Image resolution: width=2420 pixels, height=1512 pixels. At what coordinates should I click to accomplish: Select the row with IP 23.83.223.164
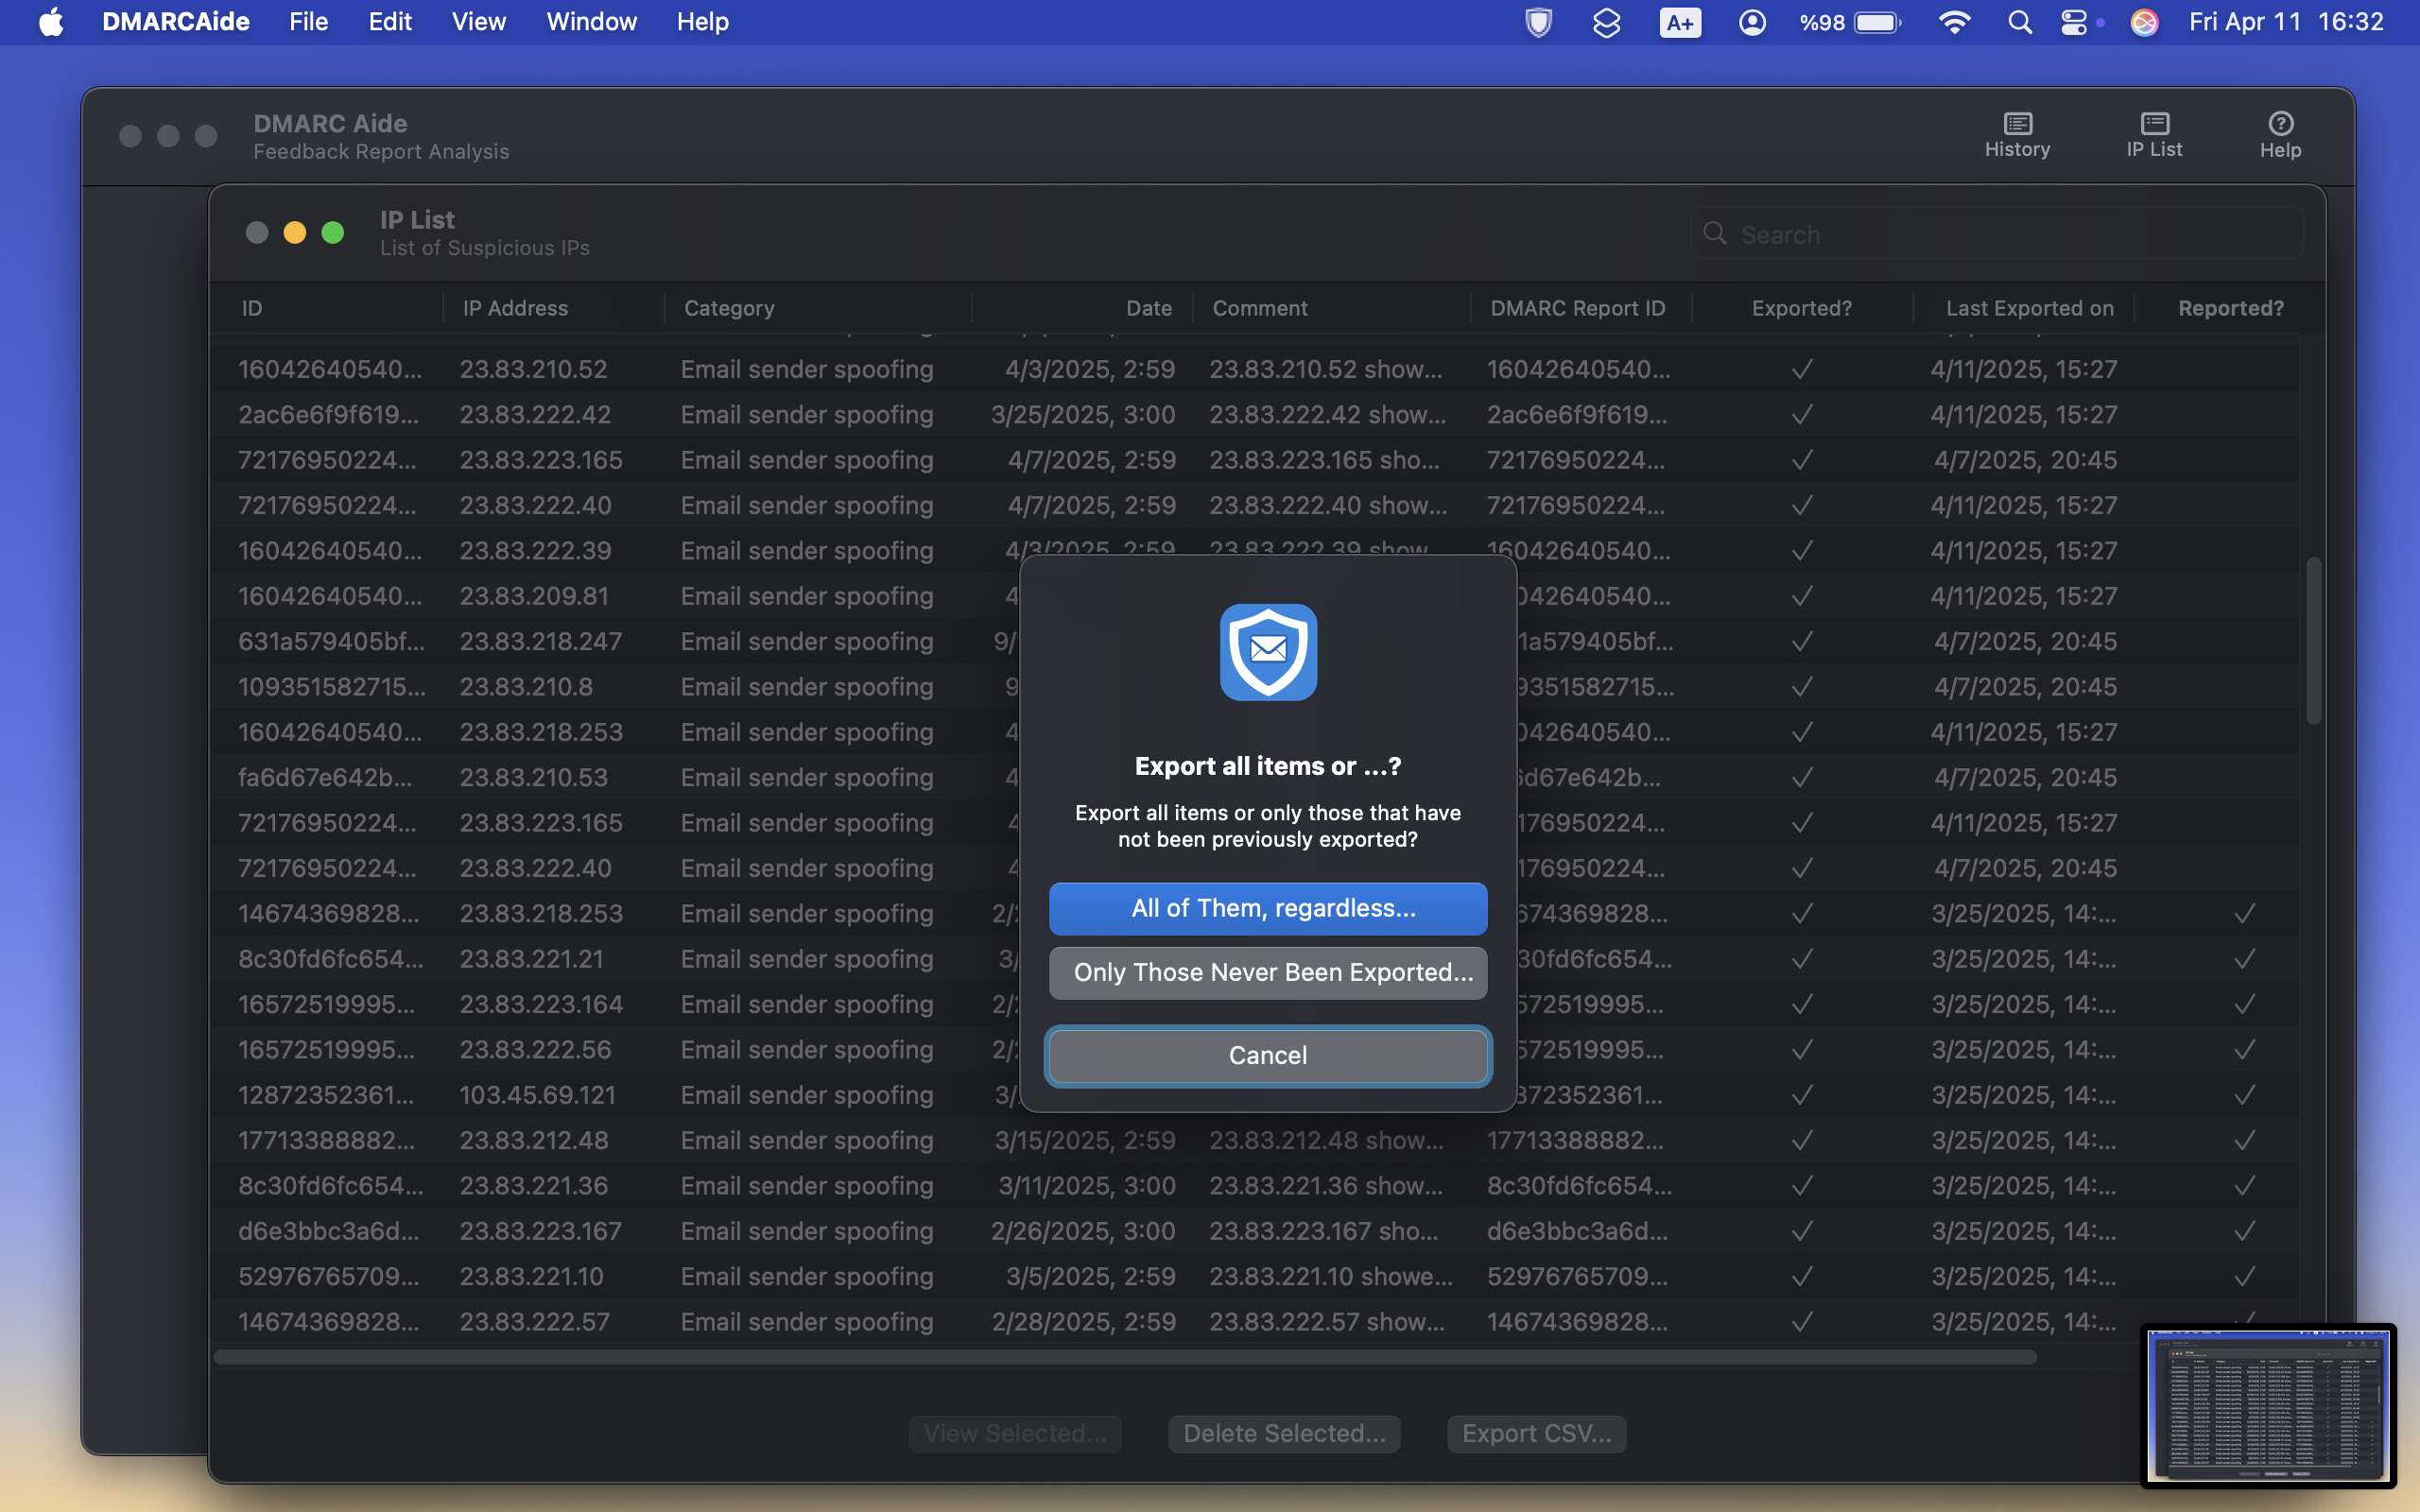point(1254,1004)
